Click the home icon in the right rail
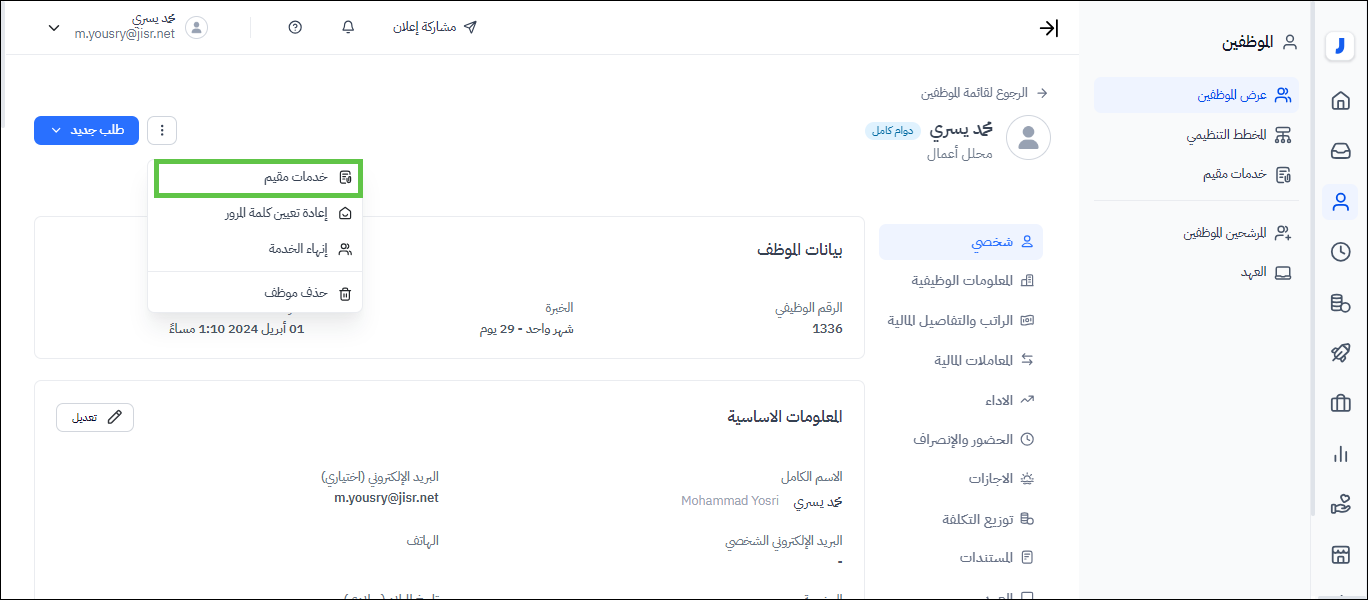This screenshot has height=600, width=1368. click(x=1340, y=100)
